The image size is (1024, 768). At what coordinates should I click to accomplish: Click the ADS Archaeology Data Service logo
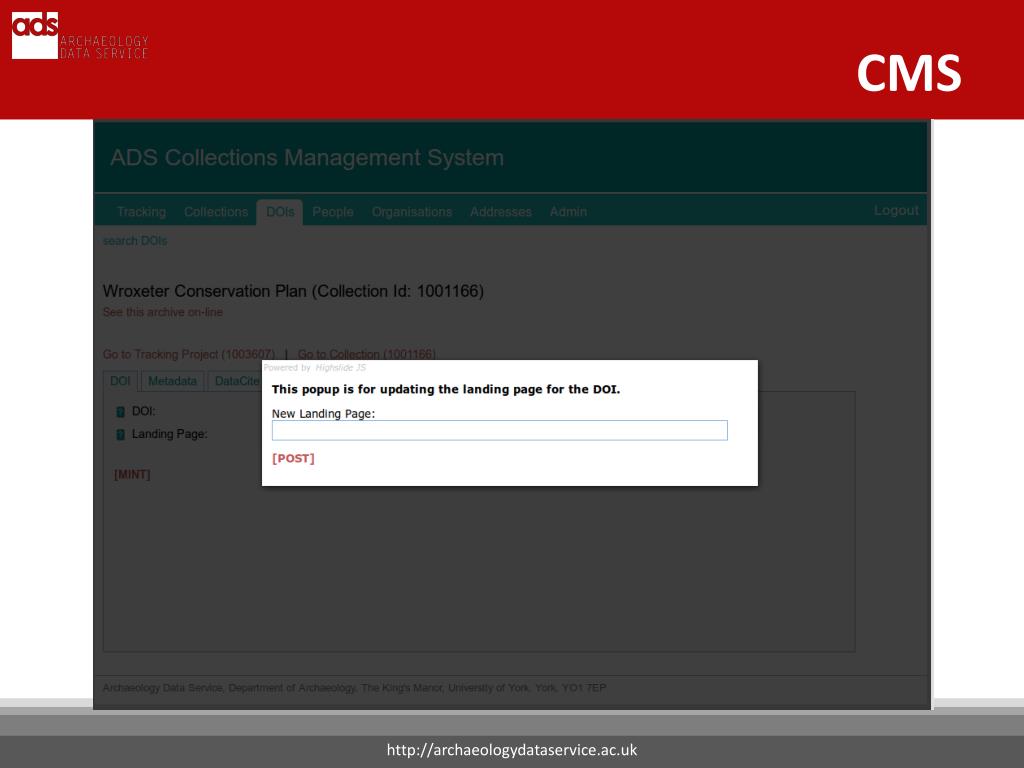coord(80,35)
